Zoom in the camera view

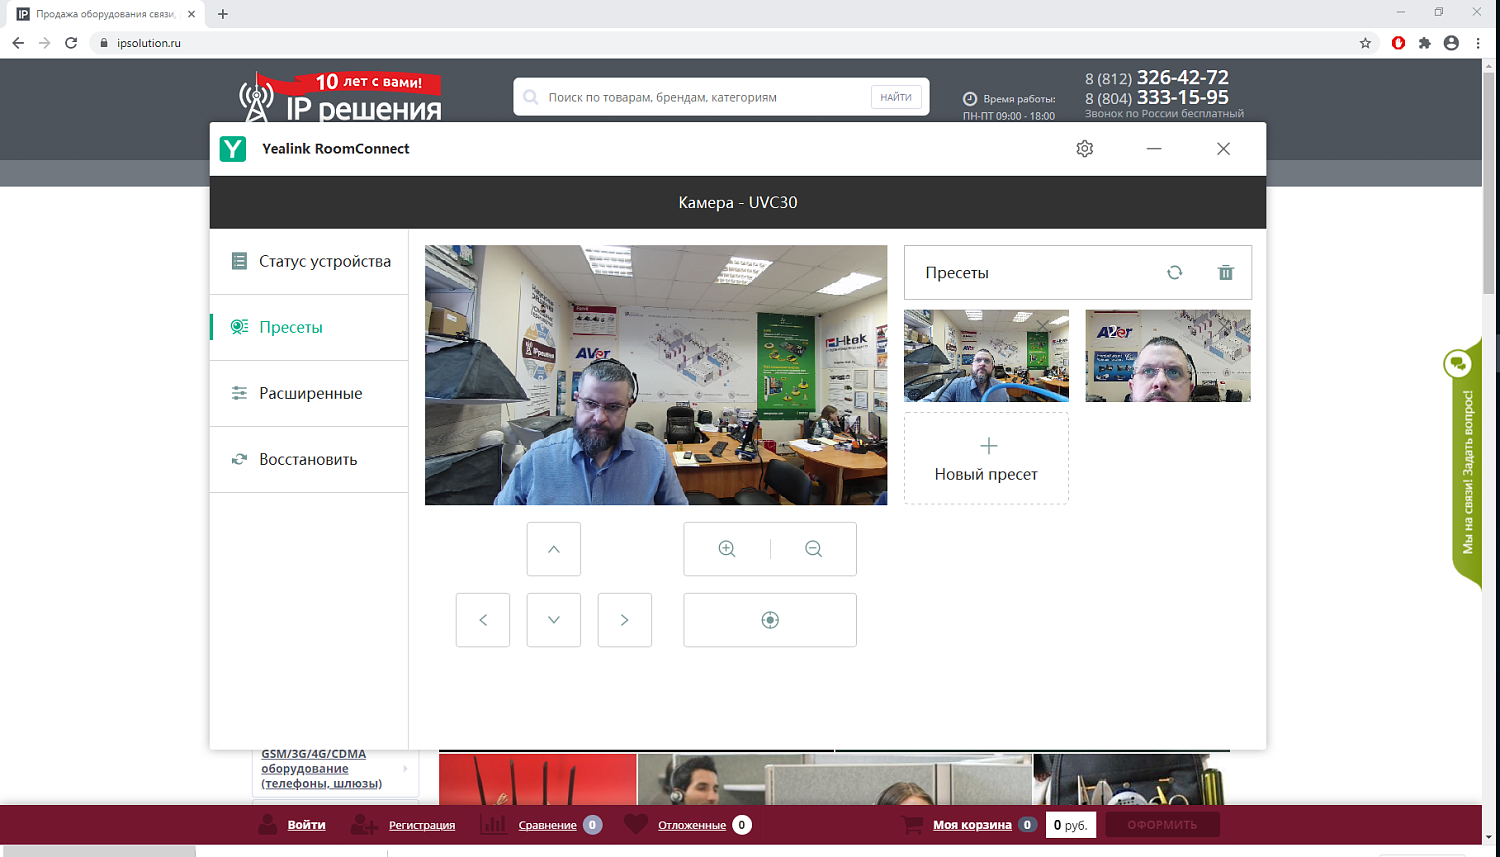coord(727,549)
